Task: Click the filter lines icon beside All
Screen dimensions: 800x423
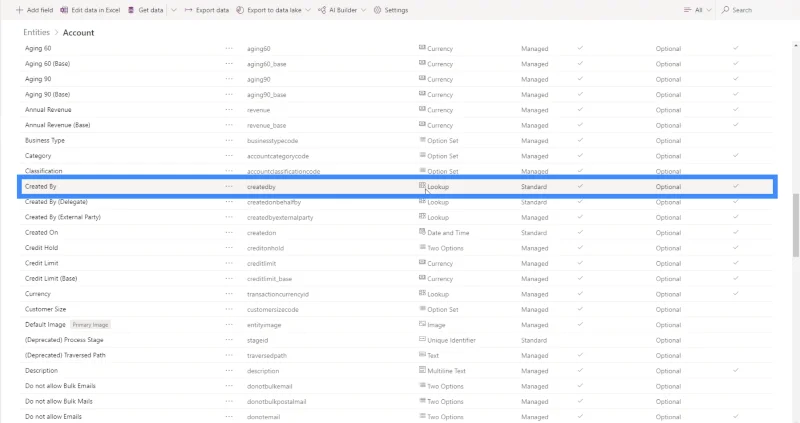Action: click(687, 10)
